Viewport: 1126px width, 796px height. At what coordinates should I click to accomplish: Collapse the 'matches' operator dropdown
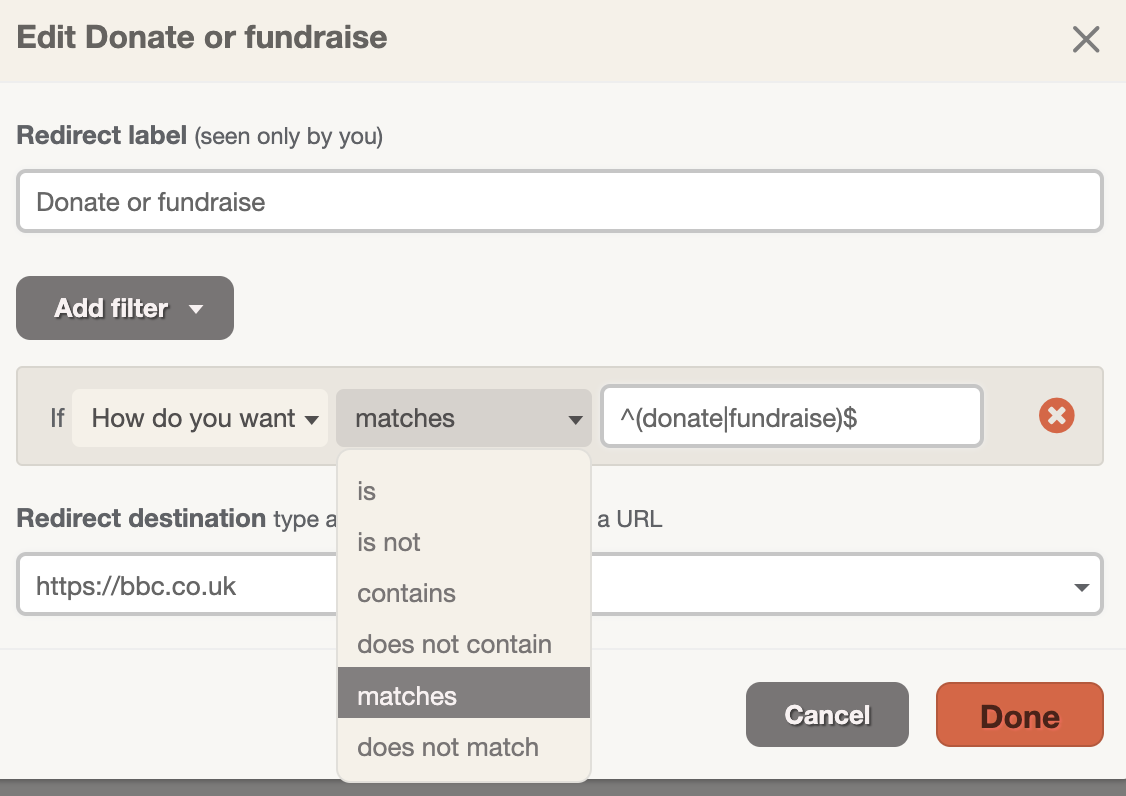pos(464,418)
